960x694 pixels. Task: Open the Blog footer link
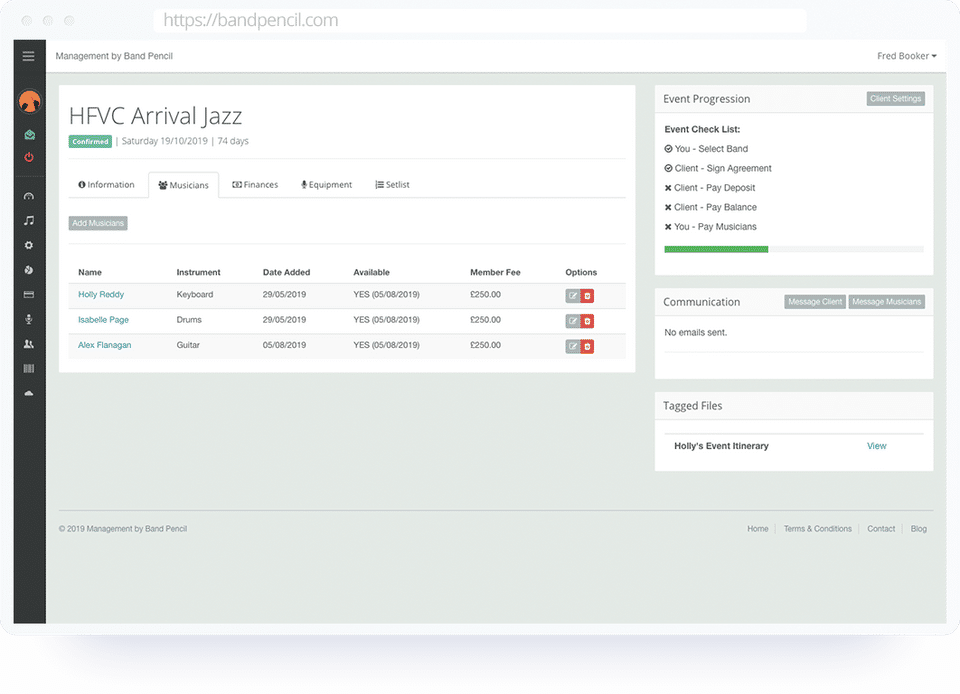coord(919,529)
